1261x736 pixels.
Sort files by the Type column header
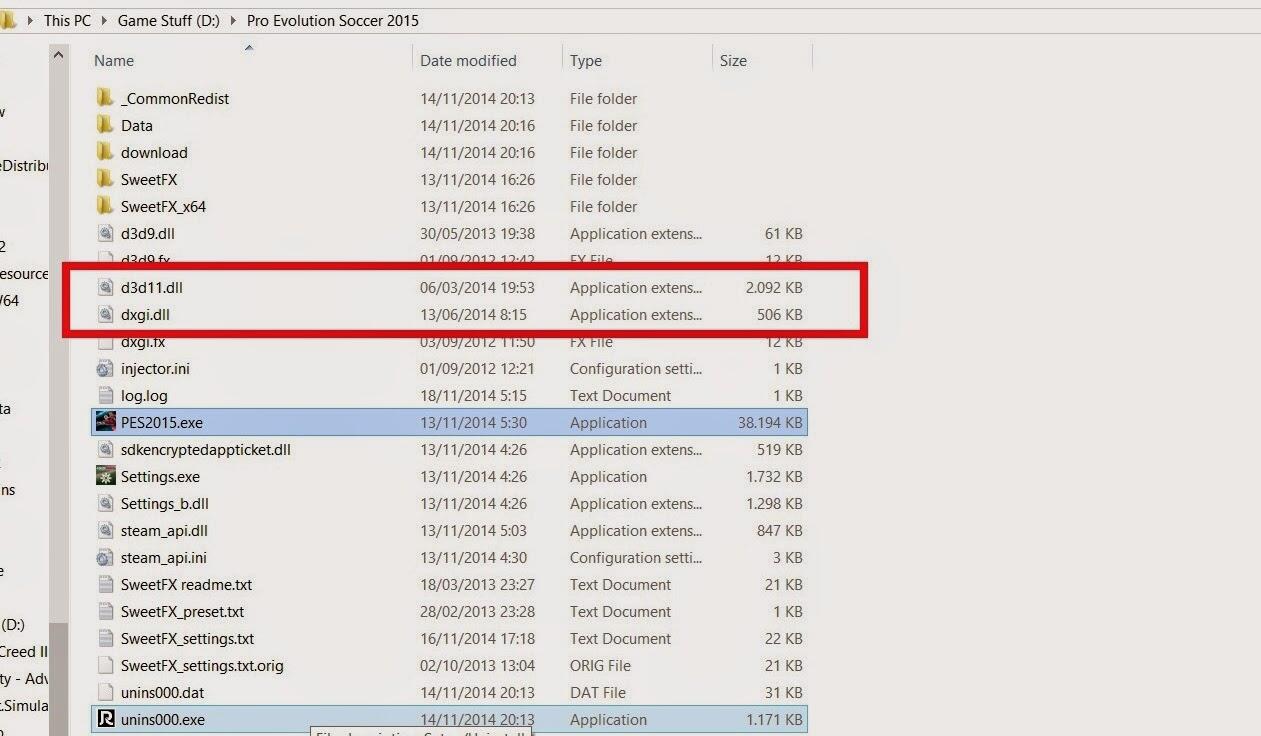coord(586,60)
